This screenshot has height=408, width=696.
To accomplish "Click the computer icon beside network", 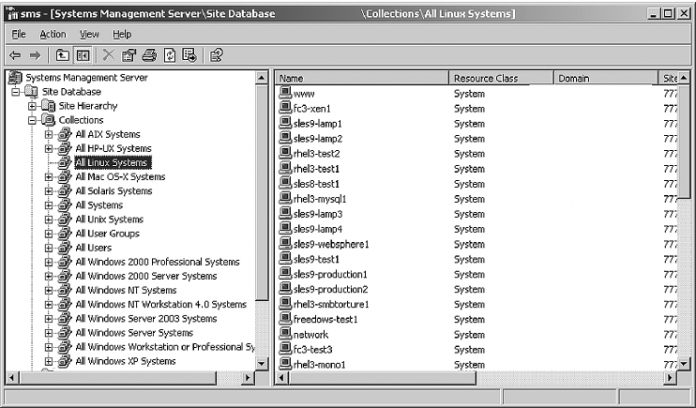I will [x=285, y=334].
